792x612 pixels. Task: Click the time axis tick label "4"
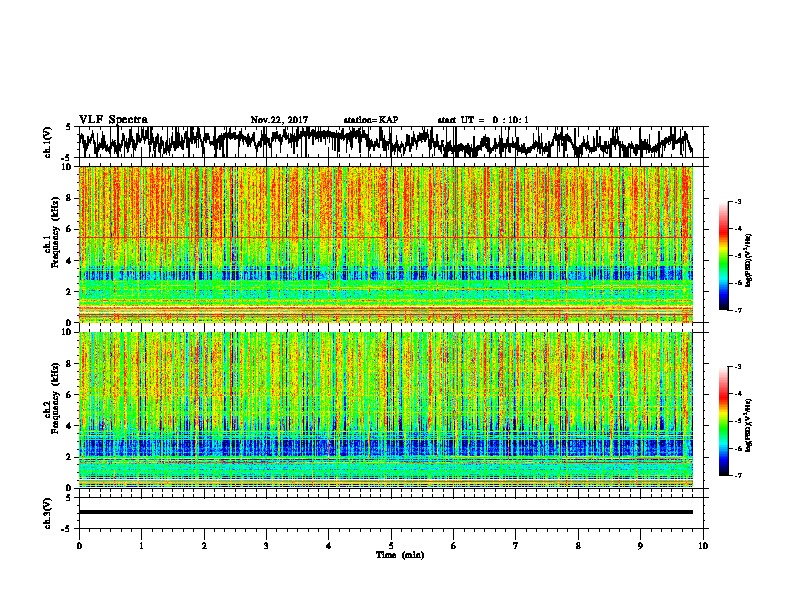[329, 546]
